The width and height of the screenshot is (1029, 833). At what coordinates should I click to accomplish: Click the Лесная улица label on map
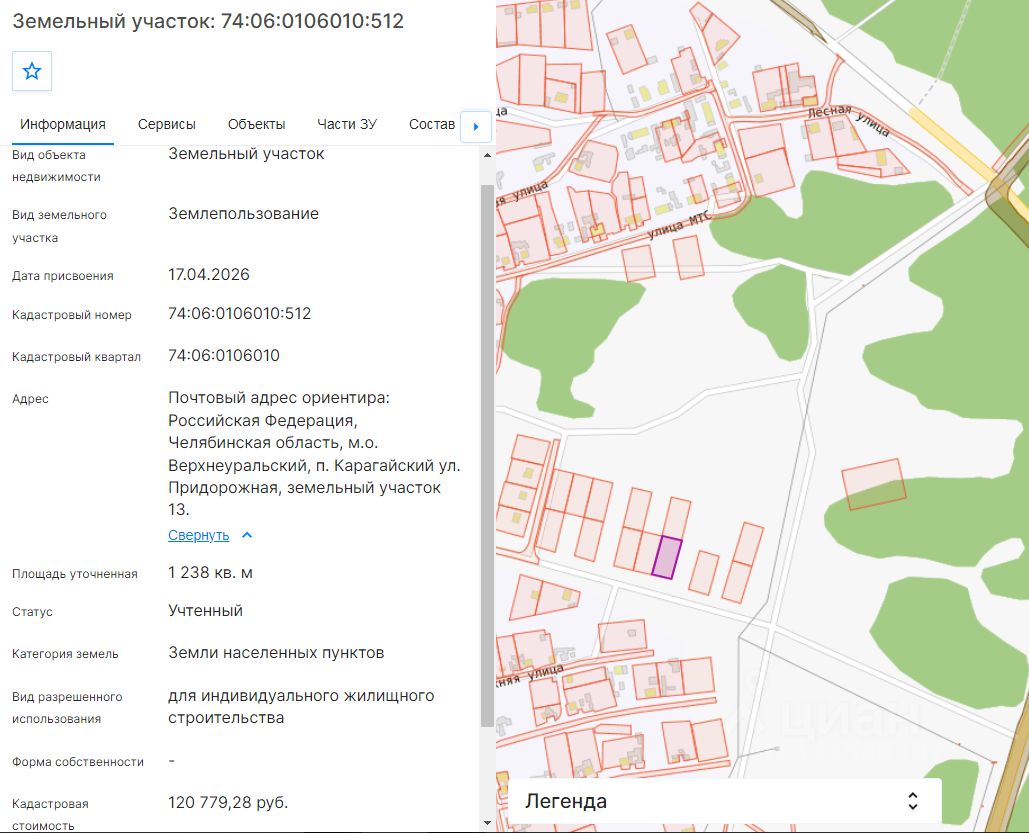point(849,119)
